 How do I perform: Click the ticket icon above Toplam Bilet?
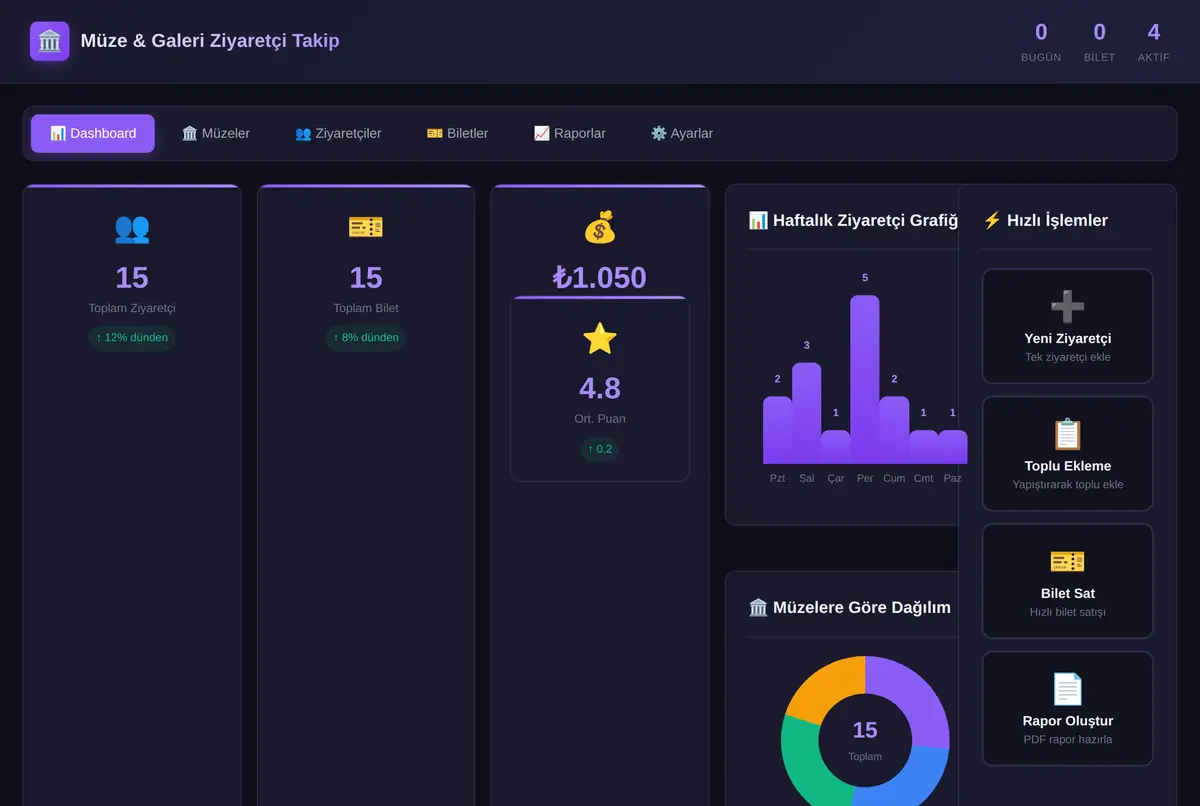tap(366, 228)
